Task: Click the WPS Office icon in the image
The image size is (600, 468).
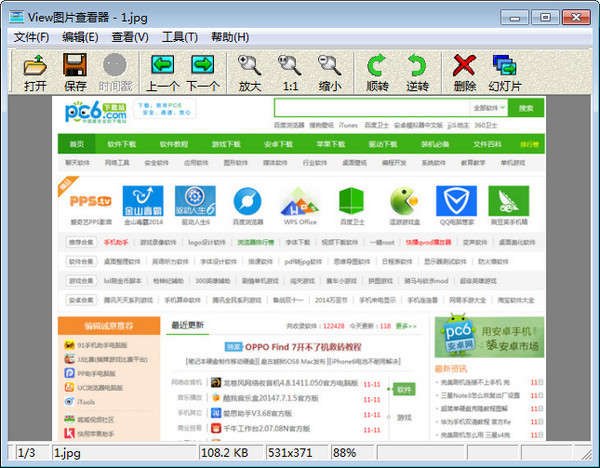Action: point(300,201)
